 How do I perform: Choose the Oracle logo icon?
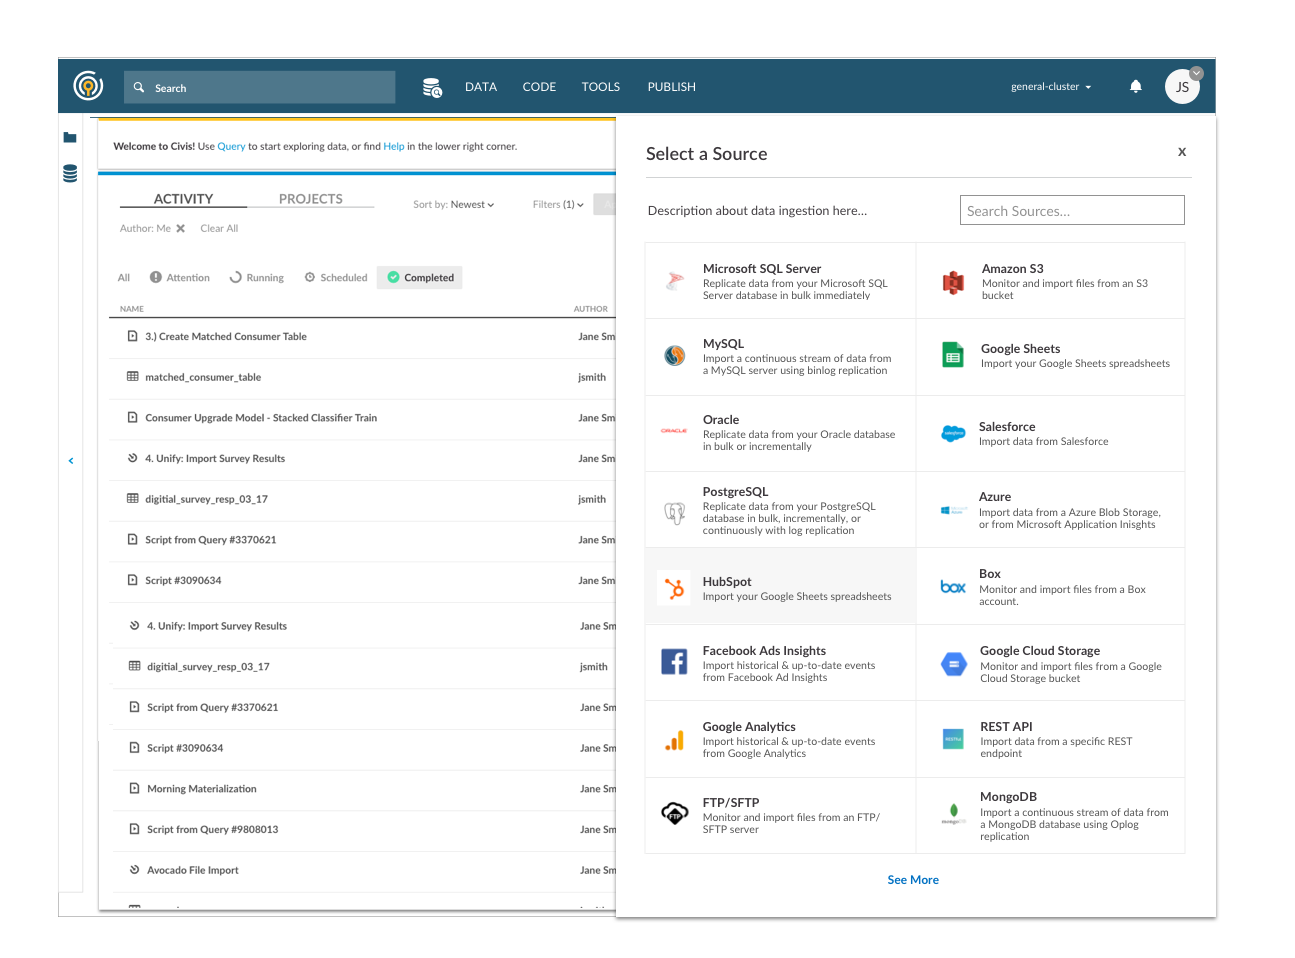pyautogui.click(x=674, y=431)
